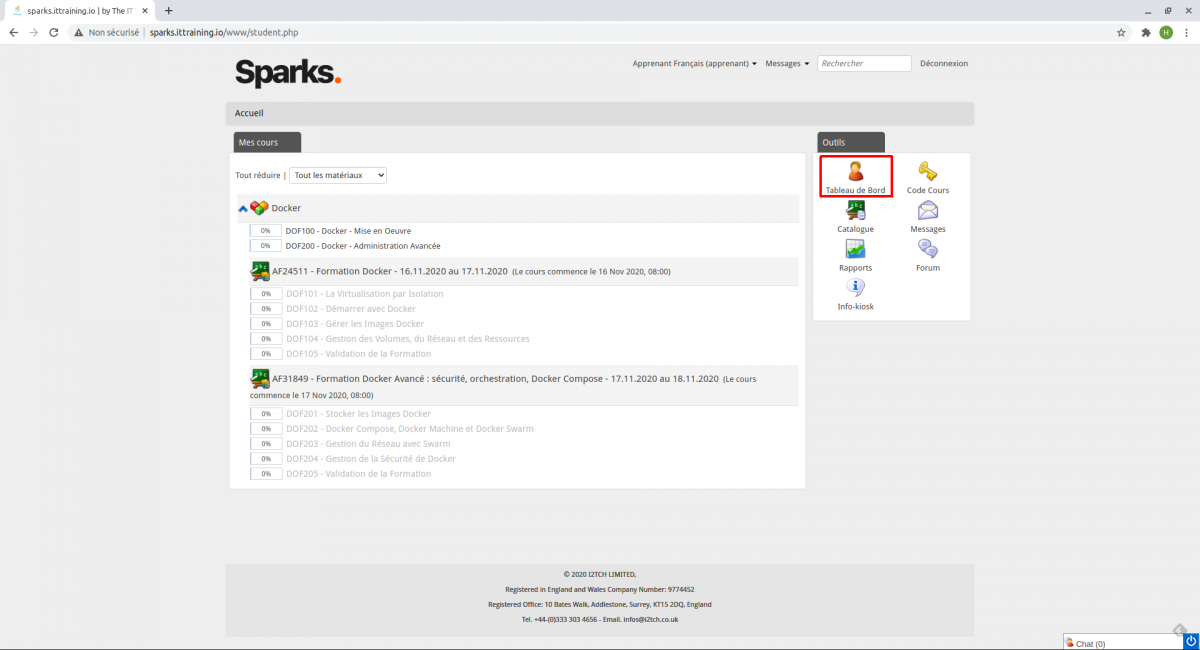Open course DOF200 - Docker - Administration Avancée
Screen dimensions: 1200x650
pyautogui.click(x=363, y=246)
